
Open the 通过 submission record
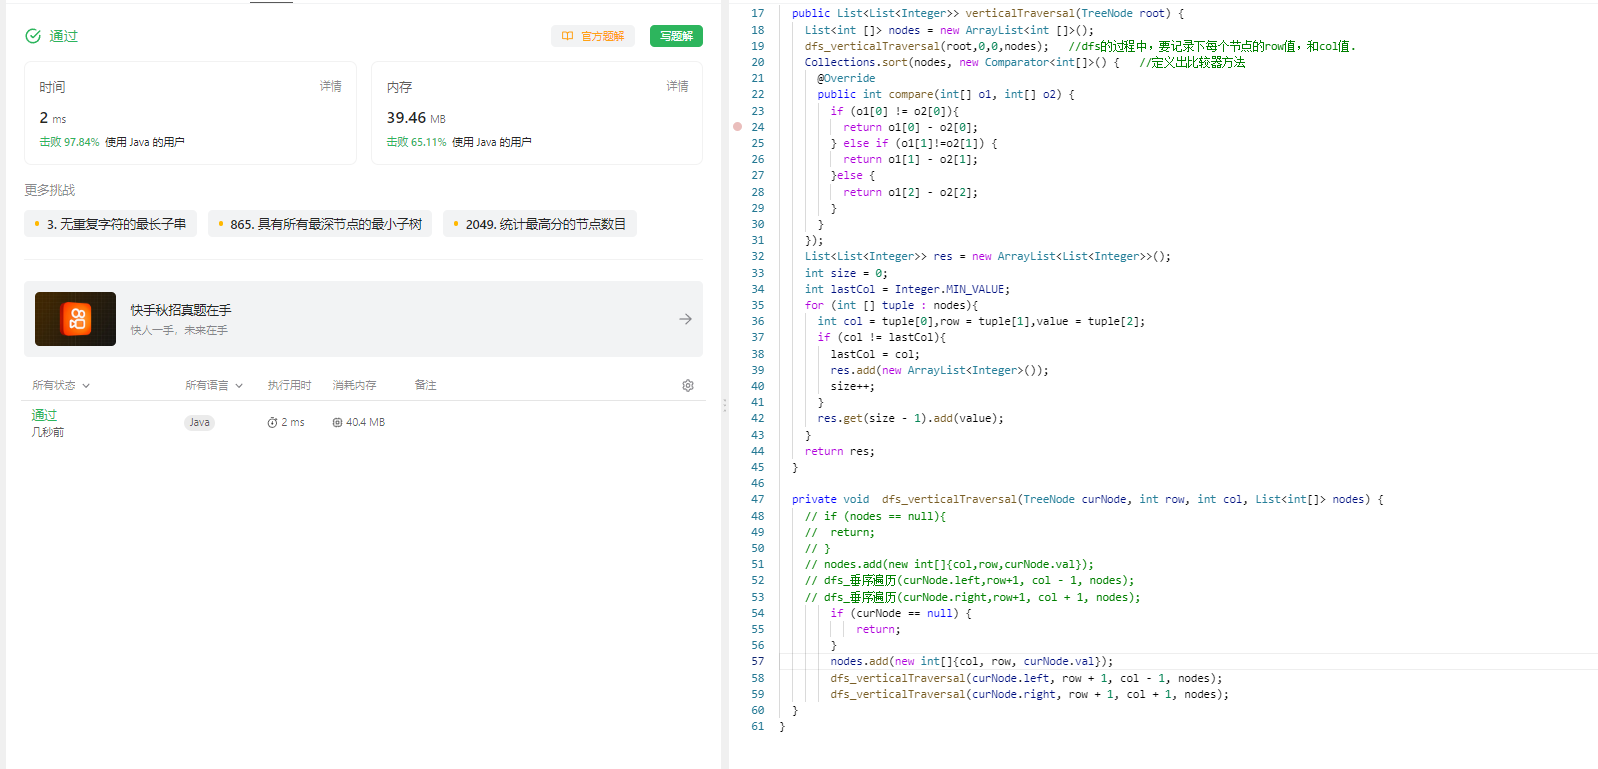44,415
